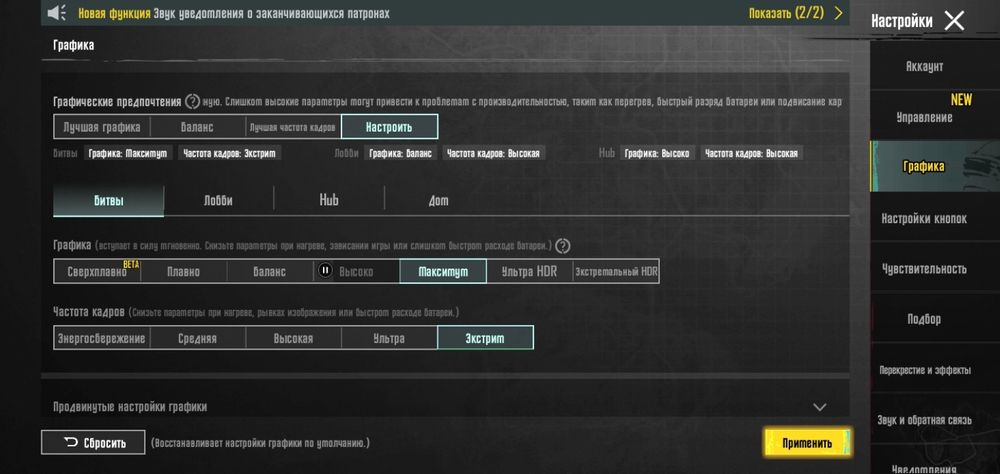Open Подбор settings section
The width and height of the screenshot is (1000, 474).
click(924, 319)
